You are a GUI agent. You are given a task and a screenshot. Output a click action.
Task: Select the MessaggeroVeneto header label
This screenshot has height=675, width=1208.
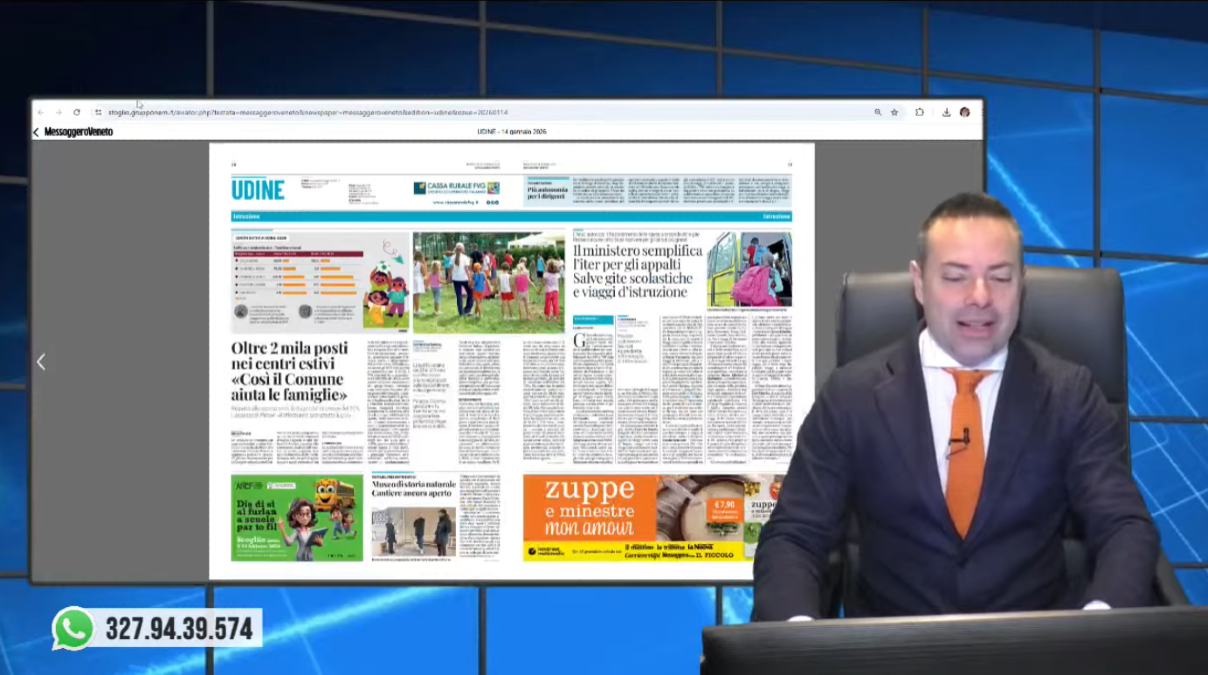[x=77, y=131]
